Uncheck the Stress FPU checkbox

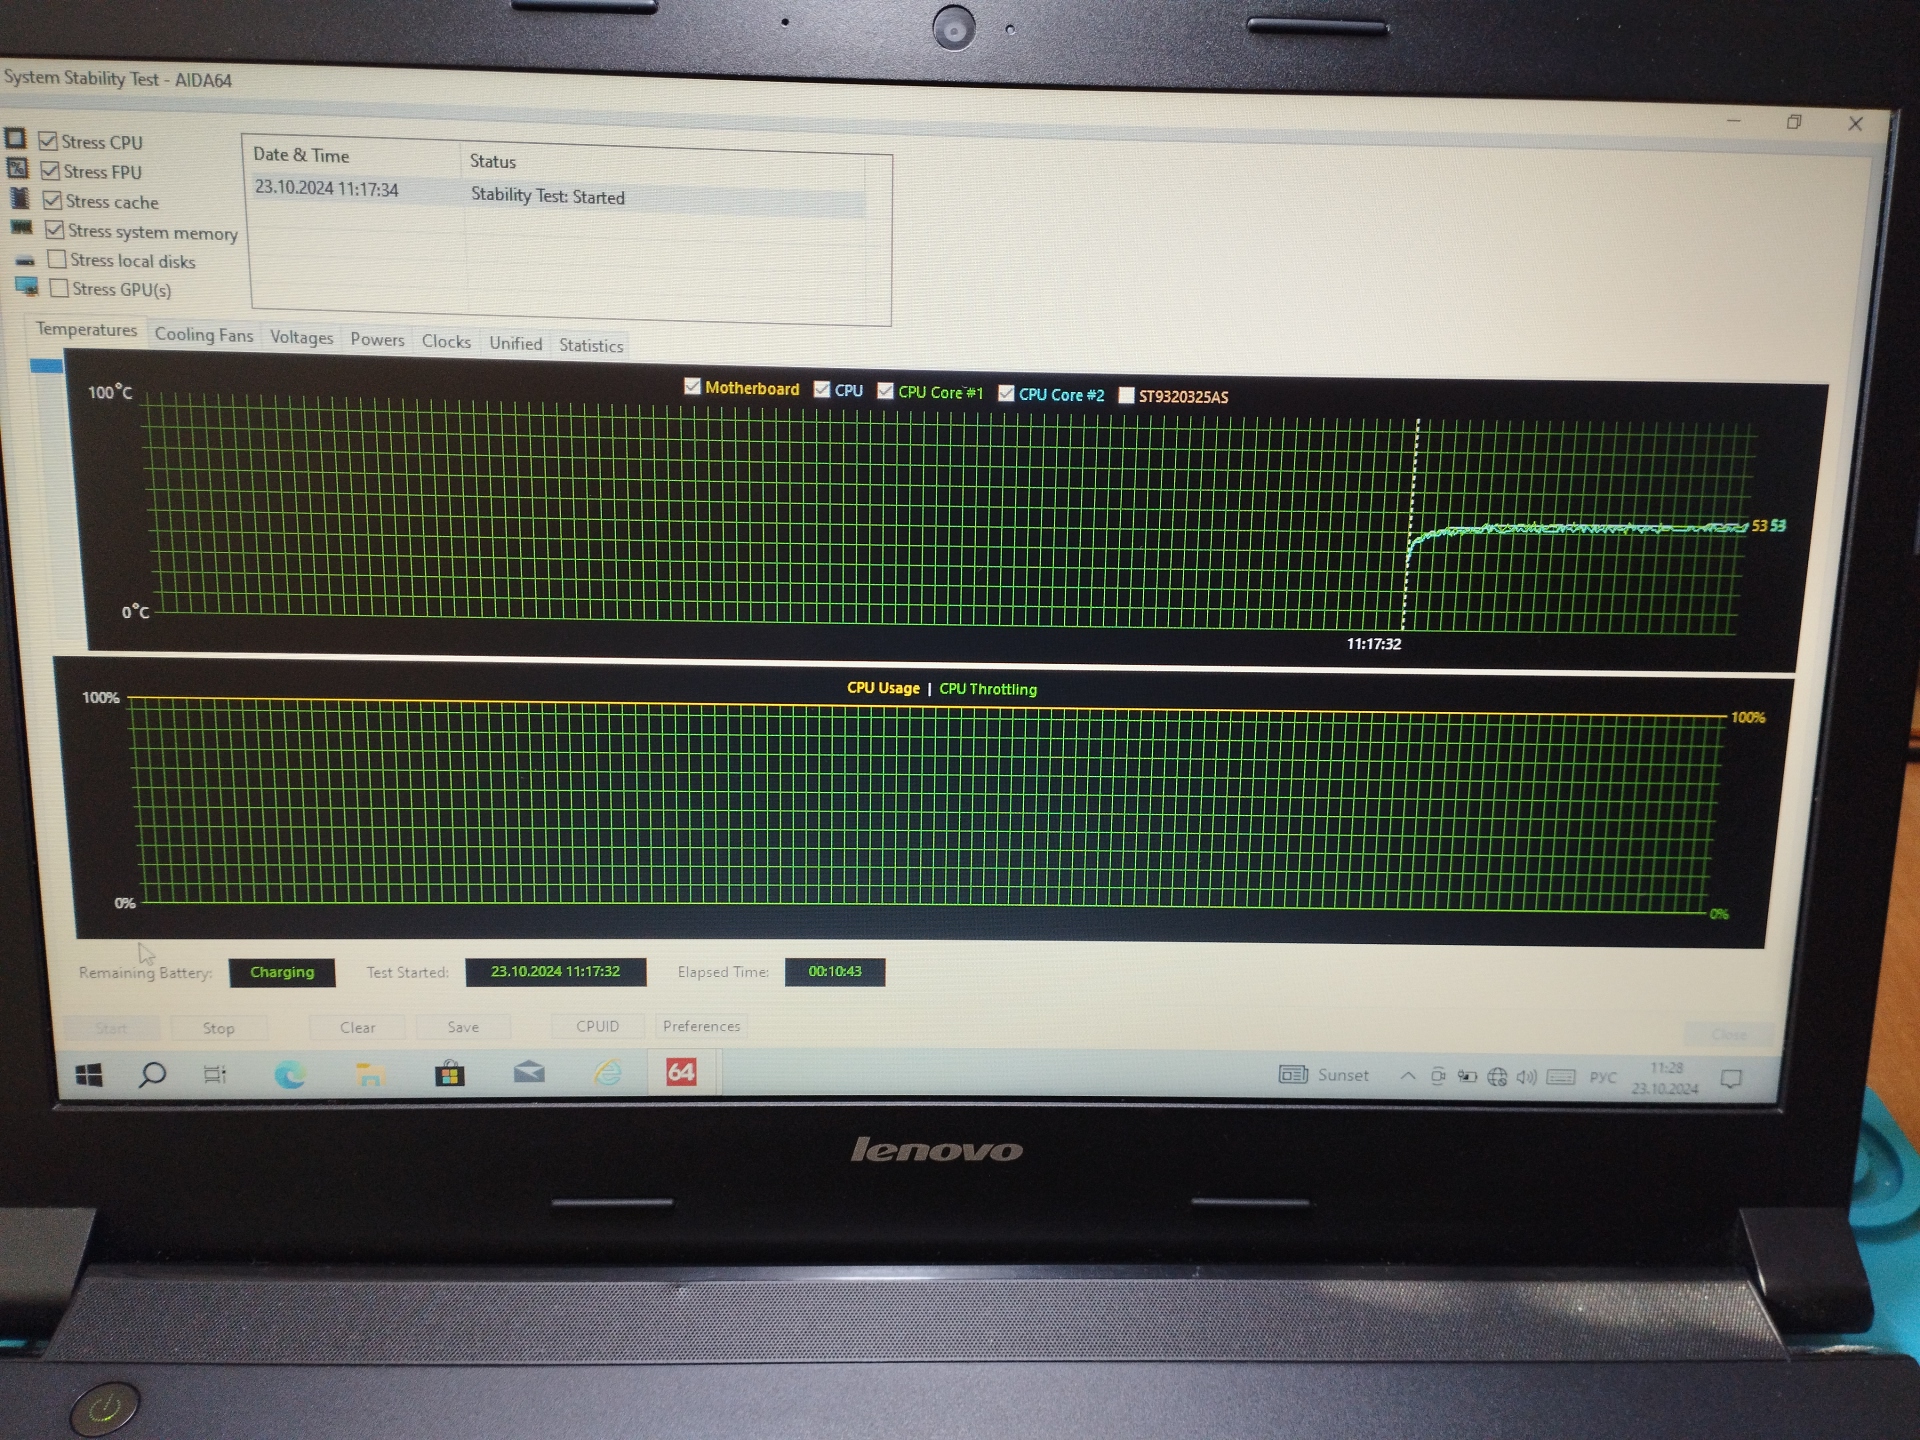(50, 170)
